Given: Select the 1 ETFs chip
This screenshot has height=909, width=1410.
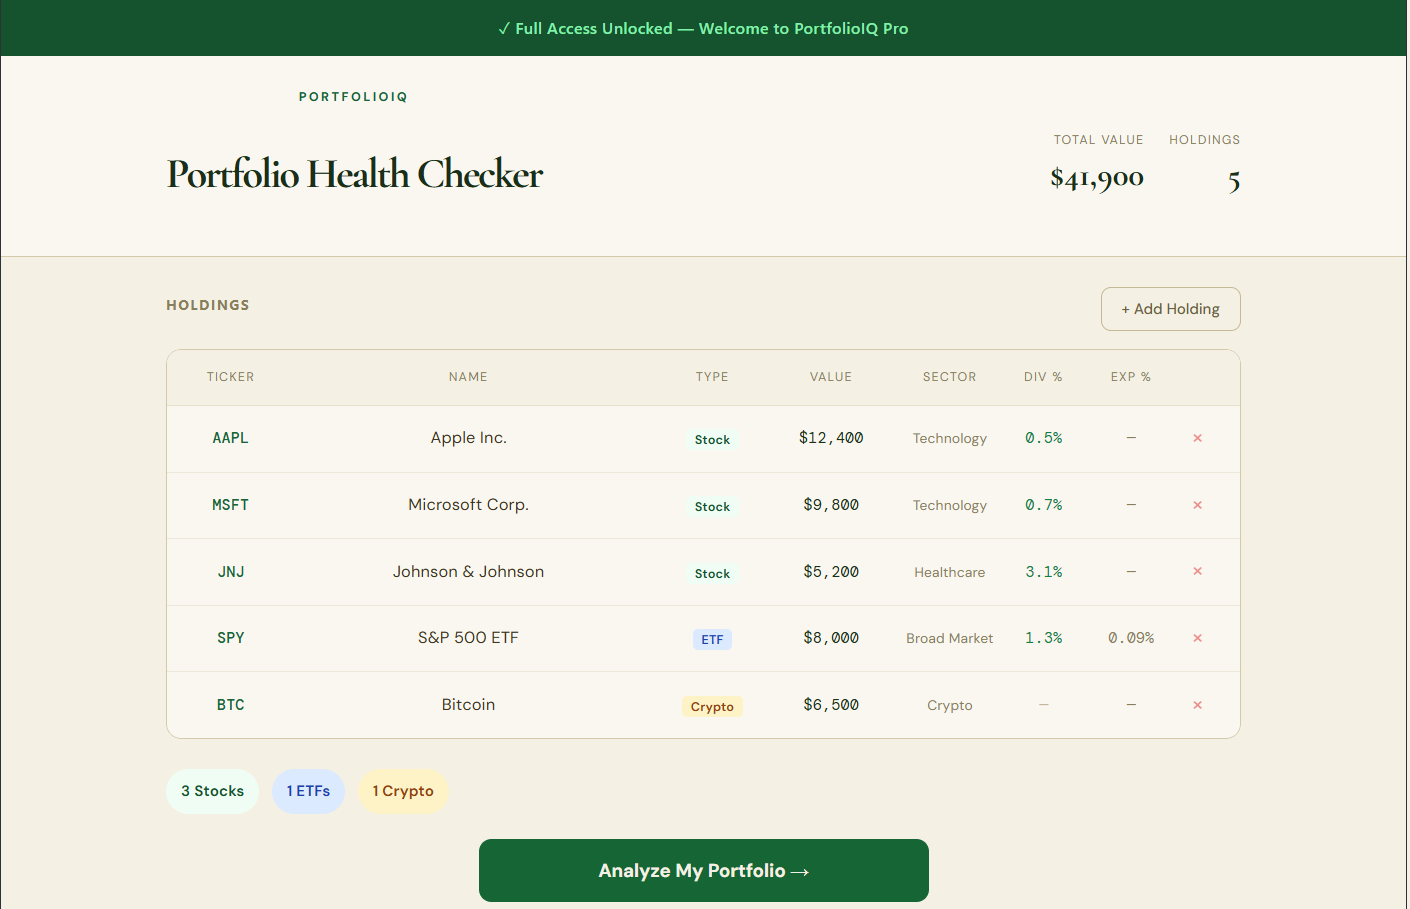Looking at the screenshot, I should click(308, 791).
